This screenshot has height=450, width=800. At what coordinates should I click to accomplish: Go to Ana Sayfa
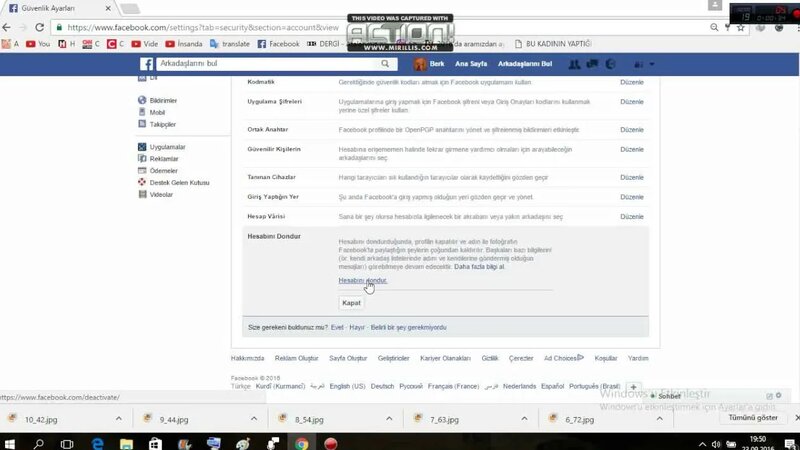[x=471, y=64]
